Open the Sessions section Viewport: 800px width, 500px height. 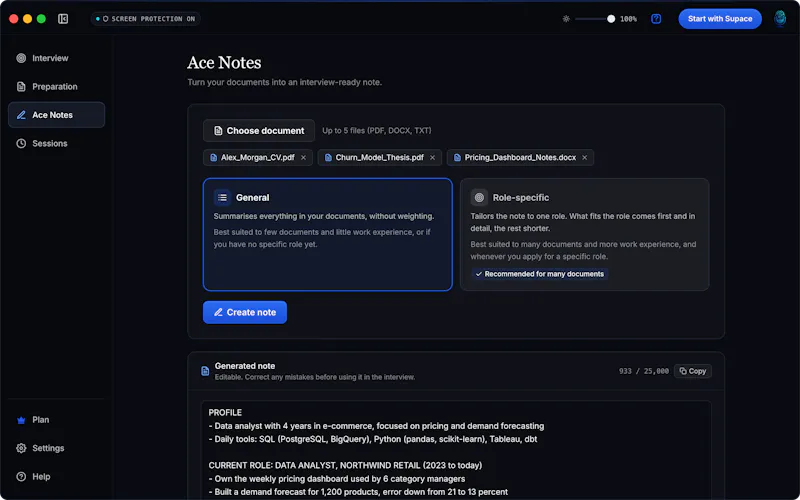coord(56,143)
